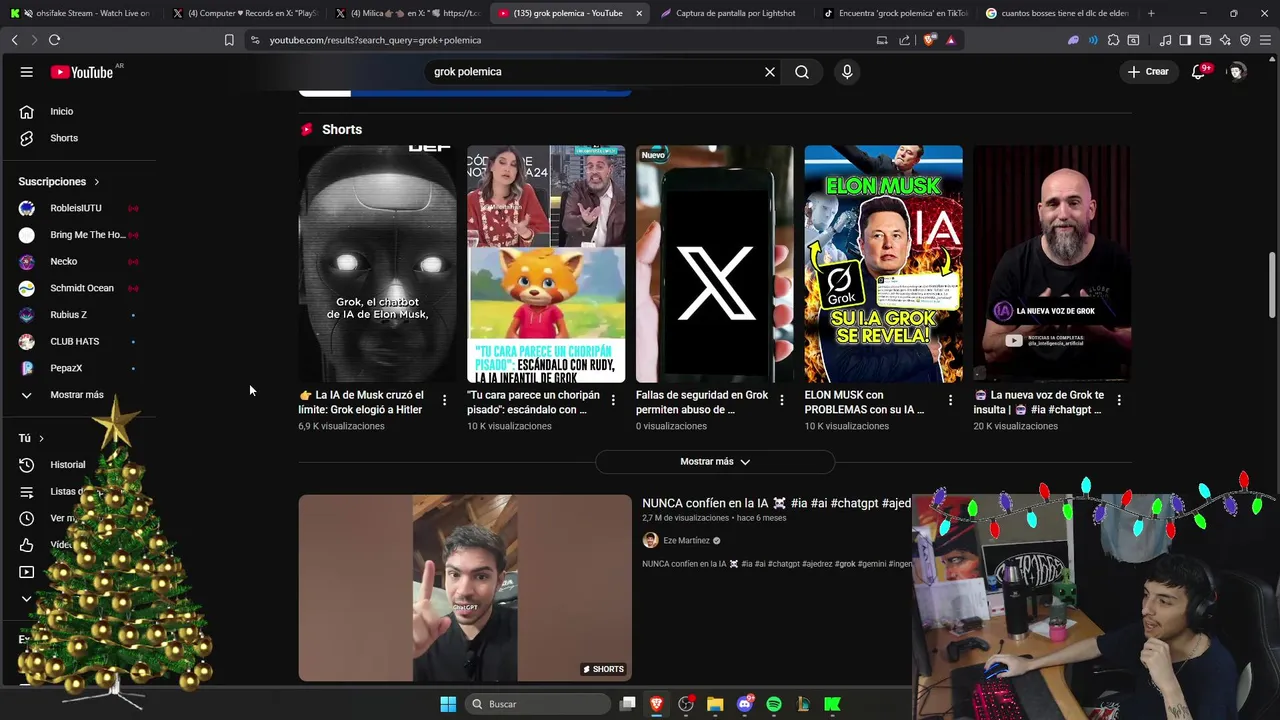The height and width of the screenshot is (720, 1280).
Task: Open options menu for ELON MUSK short
Action: coord(950,400)
